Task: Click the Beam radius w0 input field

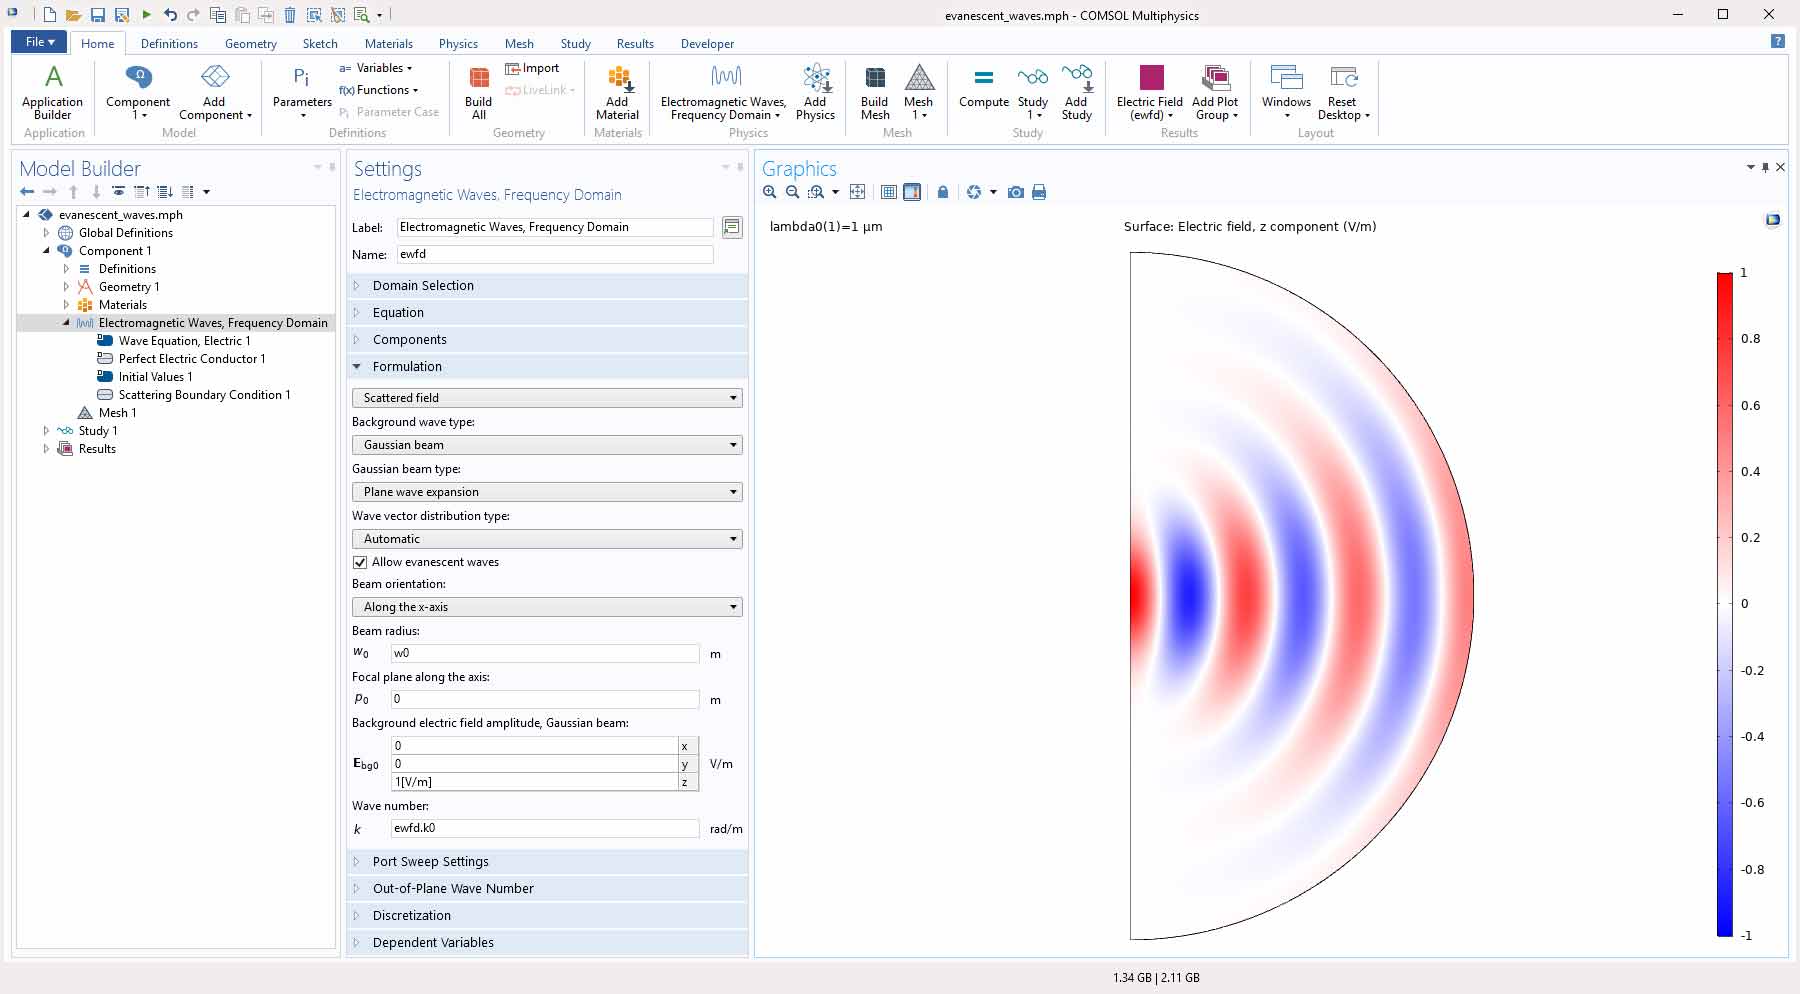Action: click(544, 653)
